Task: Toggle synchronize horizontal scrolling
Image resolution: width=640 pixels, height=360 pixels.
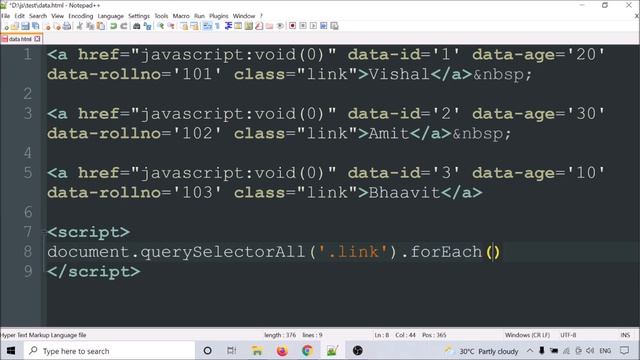Action: pyautogui.click(x=194, y=26)
